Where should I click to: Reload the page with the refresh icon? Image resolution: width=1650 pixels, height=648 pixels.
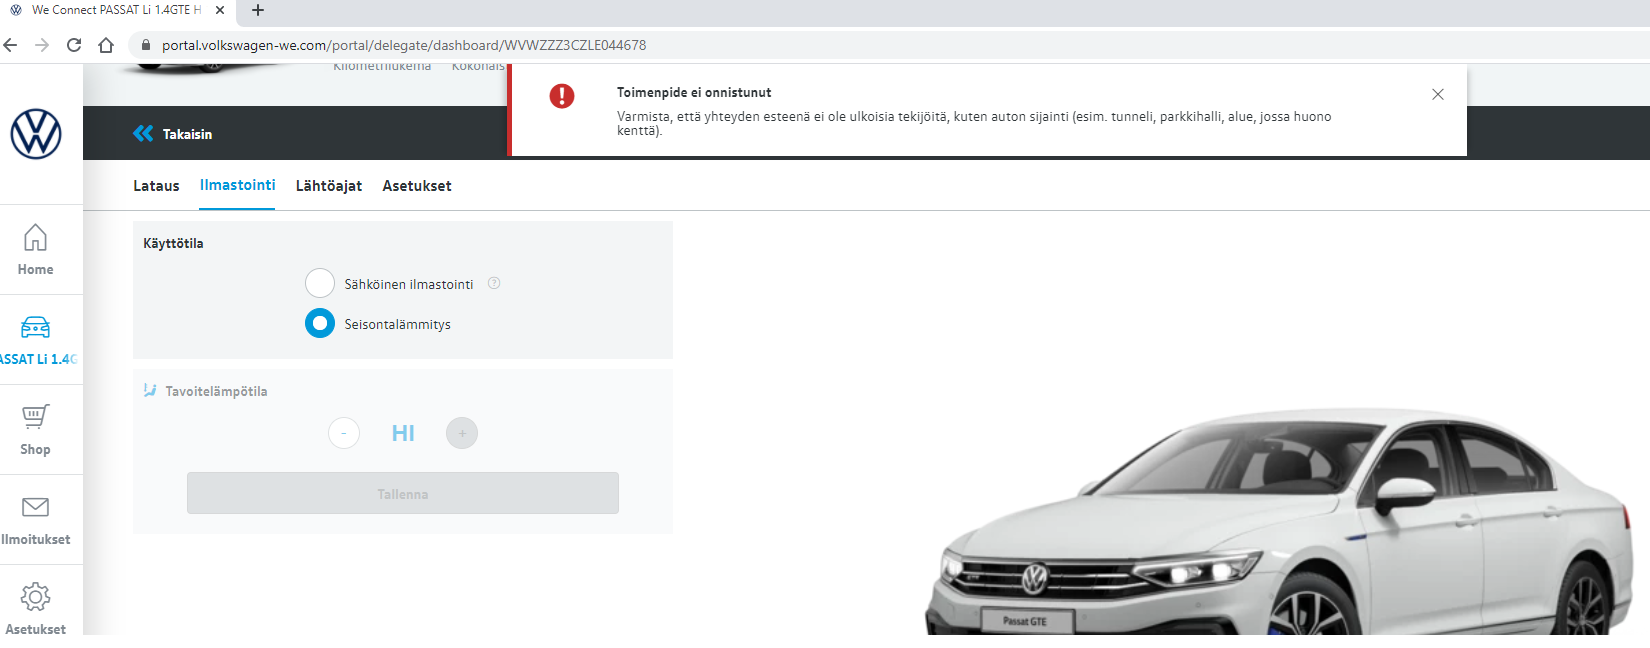74,45
